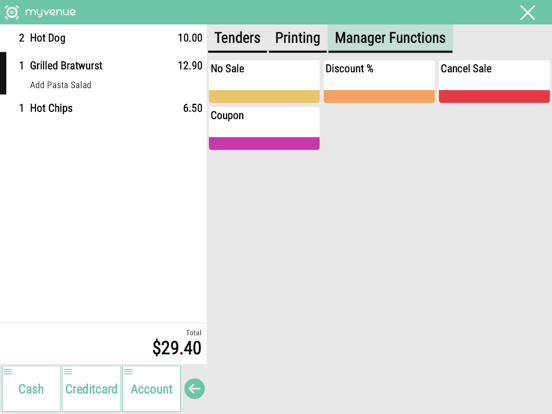The width and height of the screenshot is (552, 414).
Task: Pay with Cash tender
Action: pos(31,389)
